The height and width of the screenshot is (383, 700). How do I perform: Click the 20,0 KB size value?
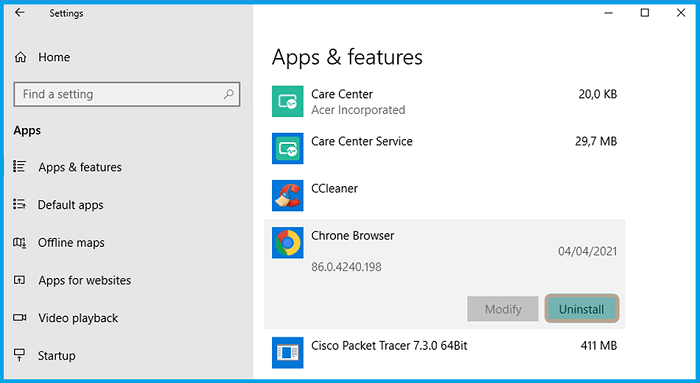(598, 94)
